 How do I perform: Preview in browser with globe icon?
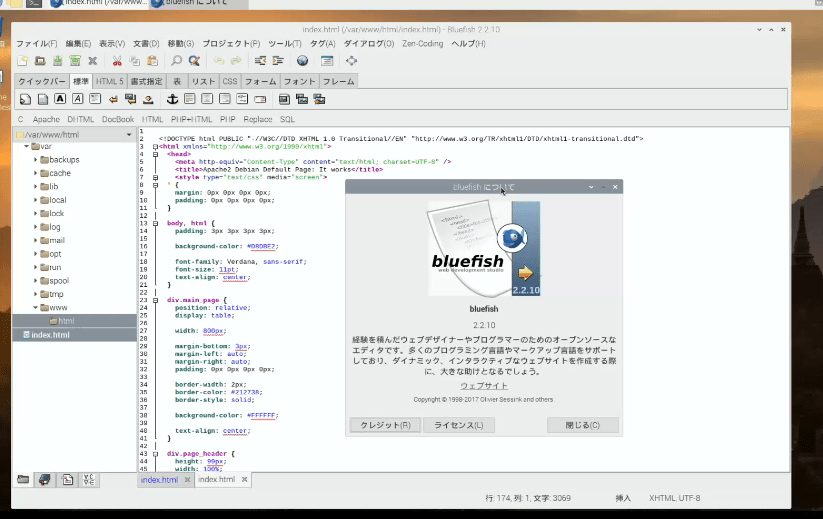[x=302, y=61]
